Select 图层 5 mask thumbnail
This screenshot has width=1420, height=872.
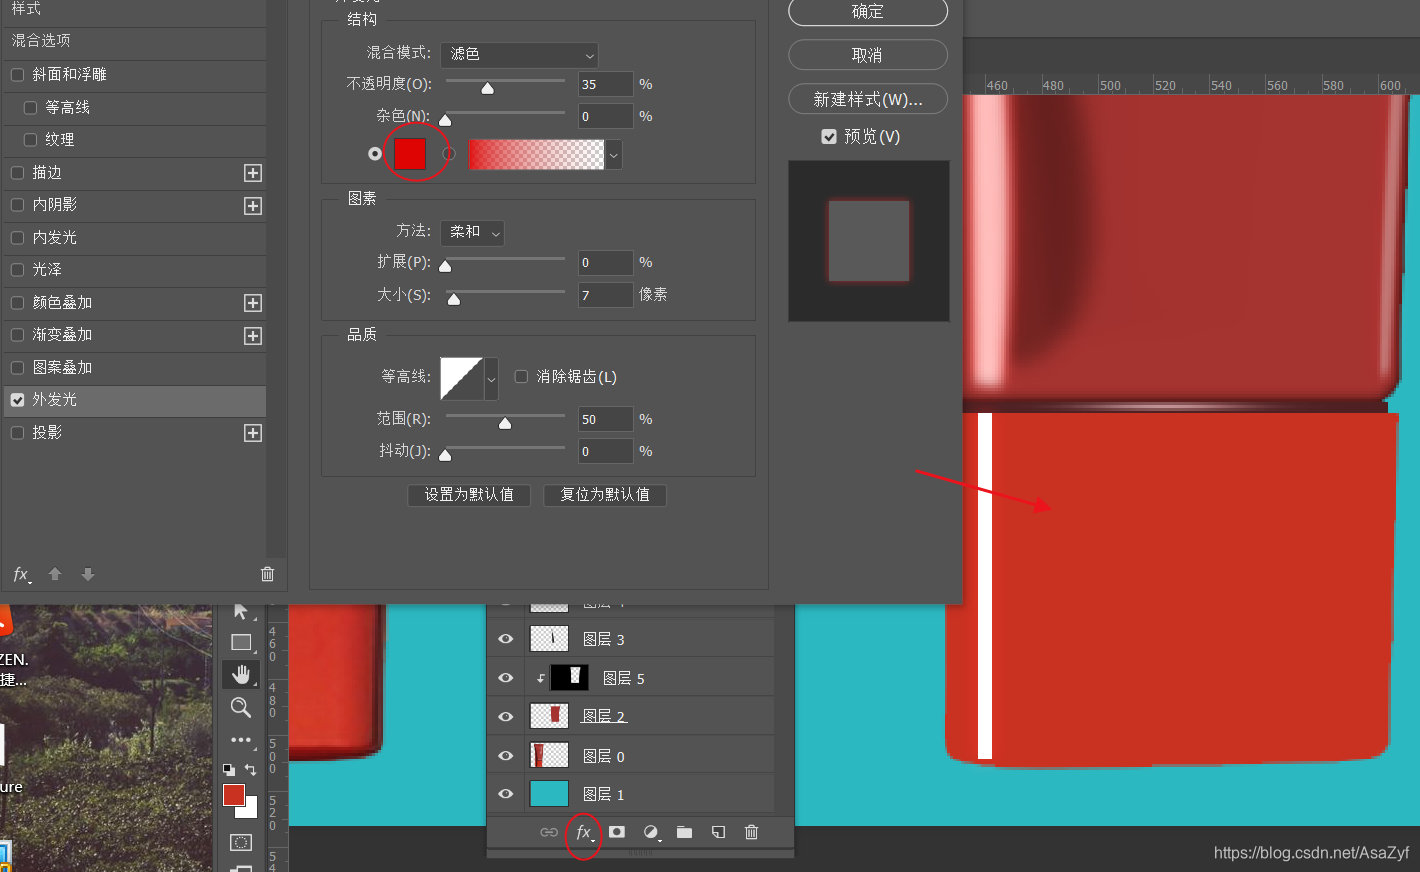click(x=569, y=677)
